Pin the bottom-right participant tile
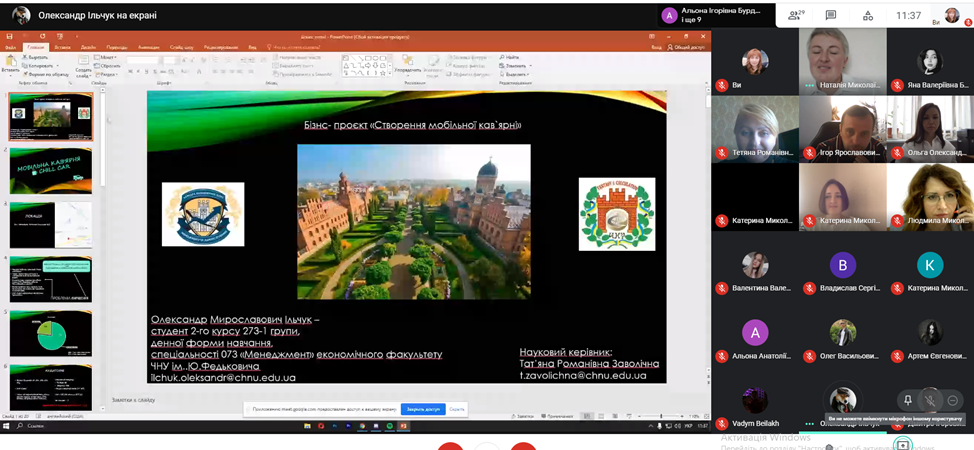 coord(908,400)
